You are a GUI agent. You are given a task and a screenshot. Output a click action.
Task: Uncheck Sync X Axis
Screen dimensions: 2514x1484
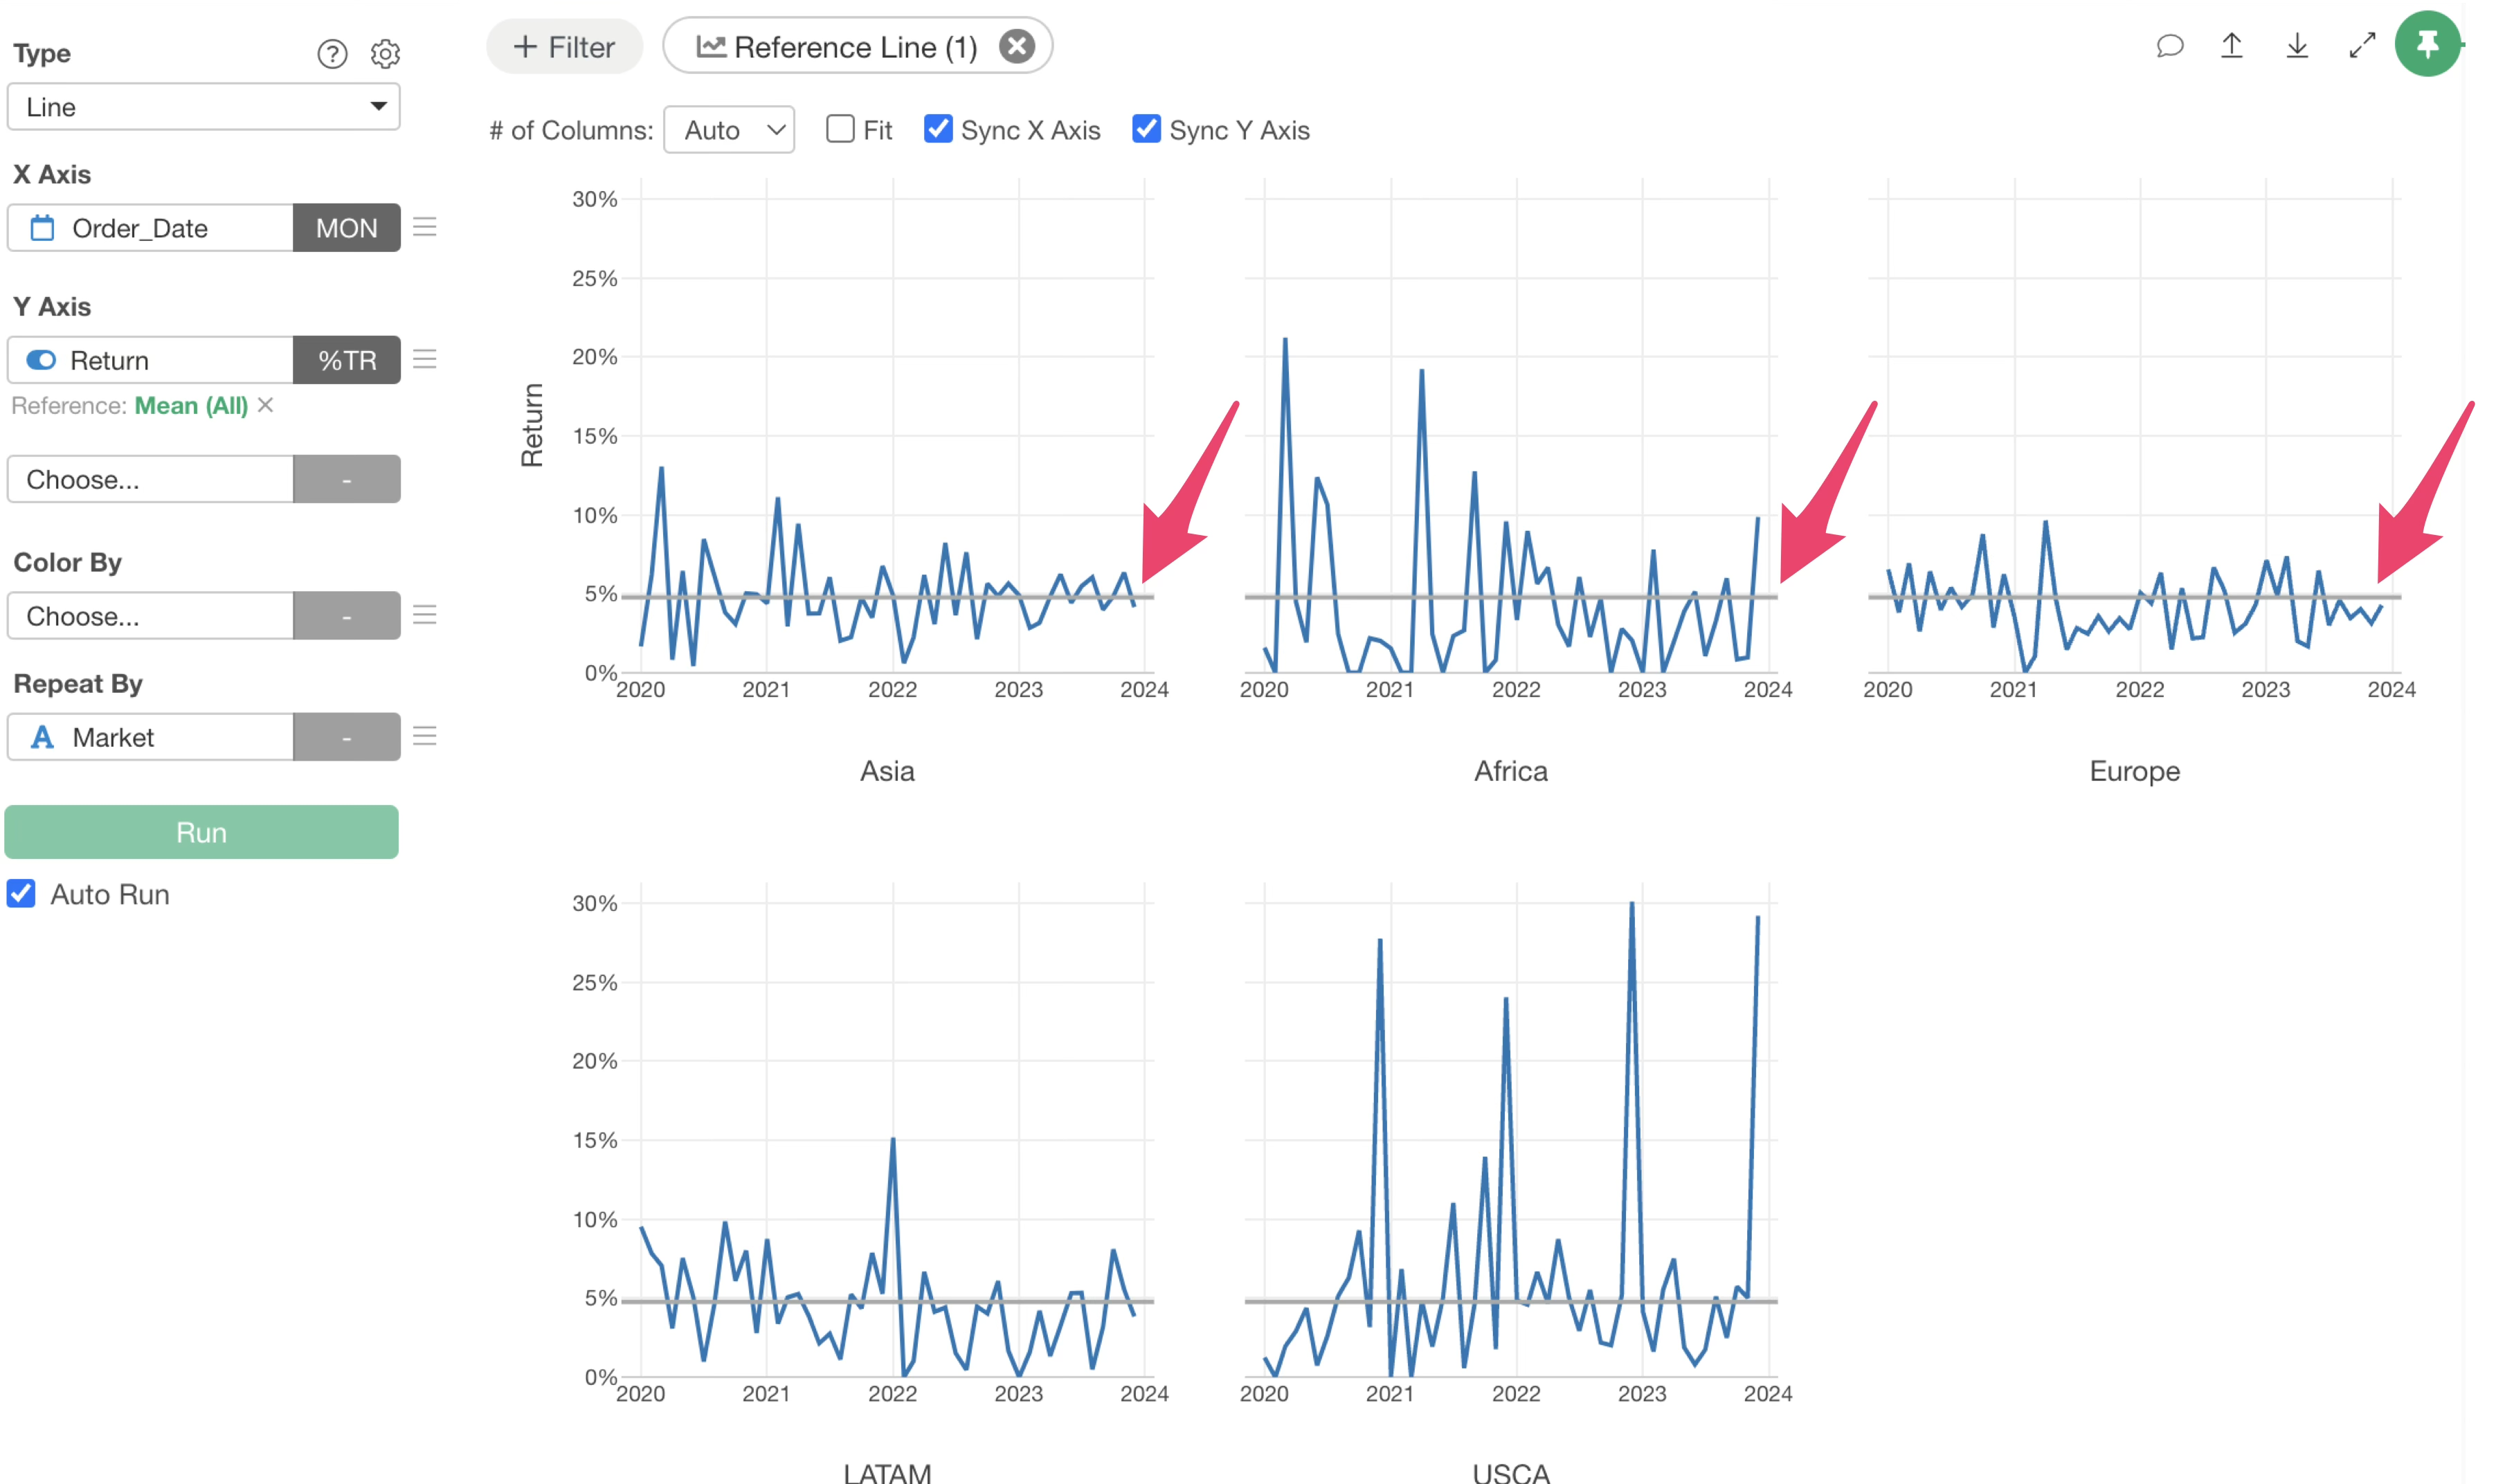(x=938, y=129)
